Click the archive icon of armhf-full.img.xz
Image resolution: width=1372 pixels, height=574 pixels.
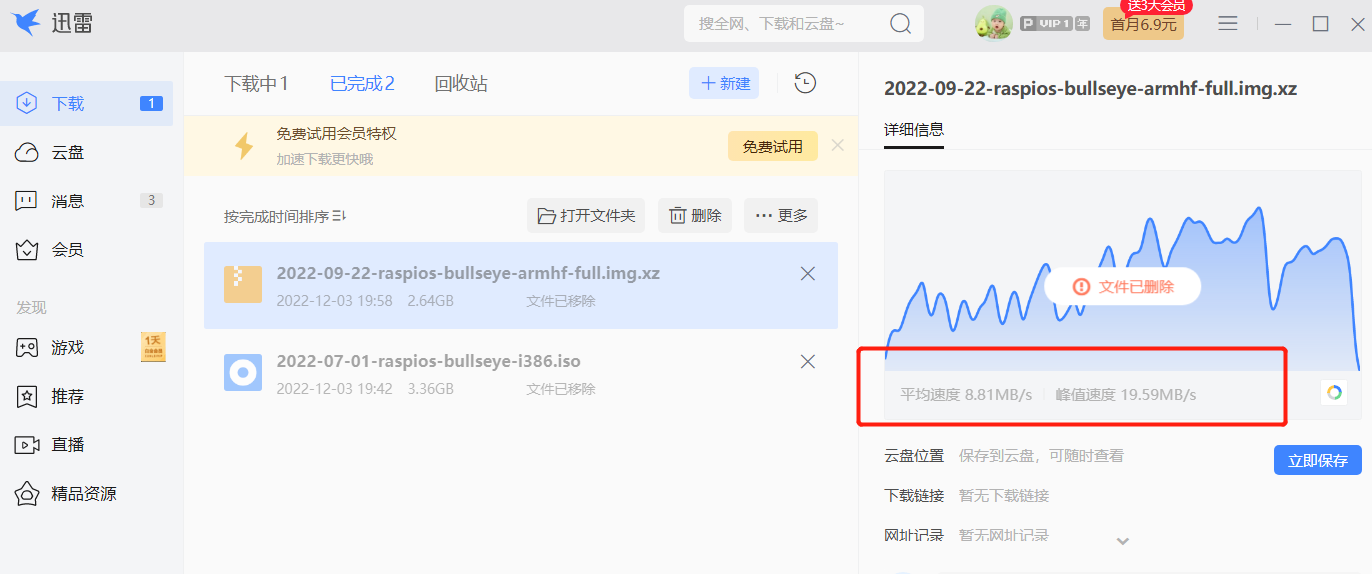click(x=243, y=285)
